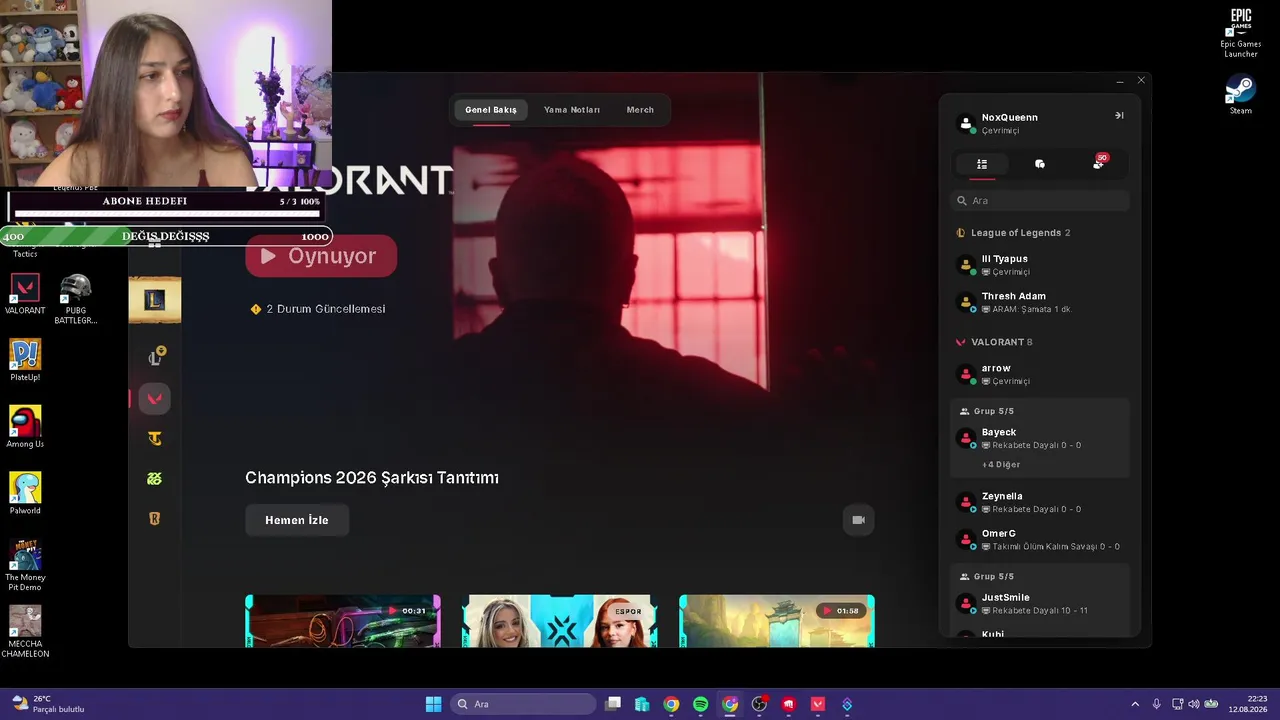1280x720 pixels.
Task: Collapse the friends panel with arrow icon
Action: (1119, 116)
